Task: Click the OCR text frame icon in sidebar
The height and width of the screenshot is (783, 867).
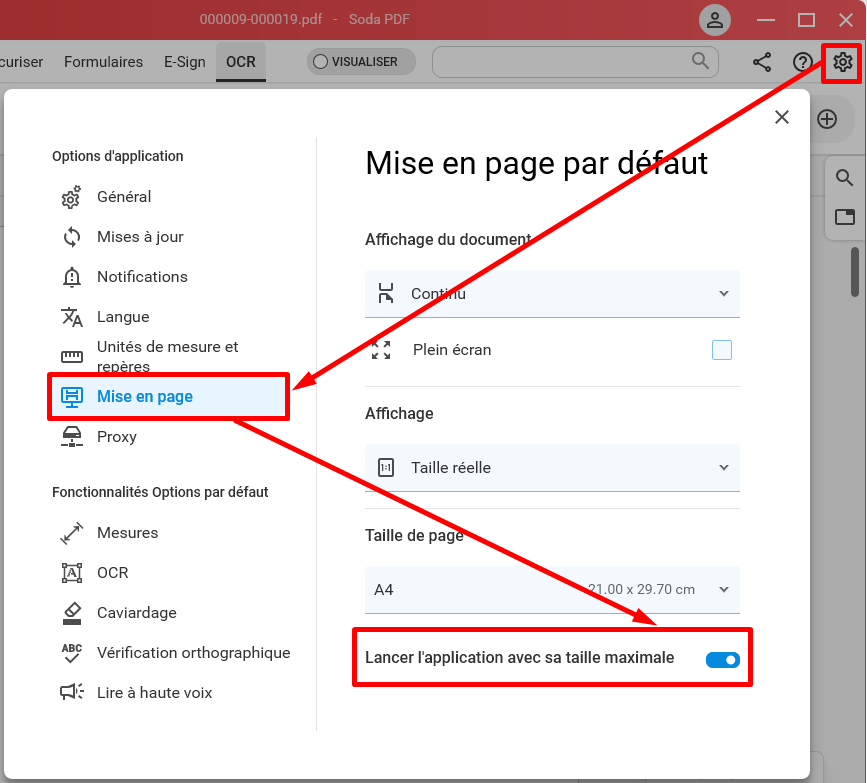Action: (x=71, y=573)
